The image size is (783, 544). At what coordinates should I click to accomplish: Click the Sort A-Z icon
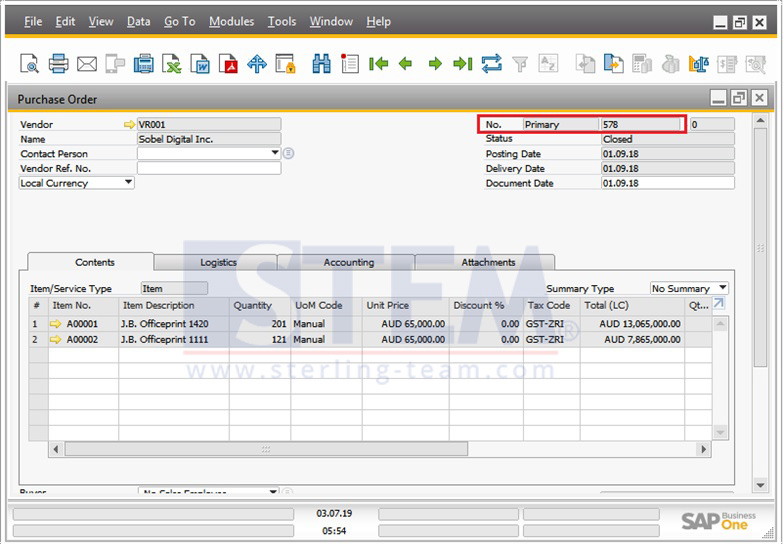click(x=548, y=64)
